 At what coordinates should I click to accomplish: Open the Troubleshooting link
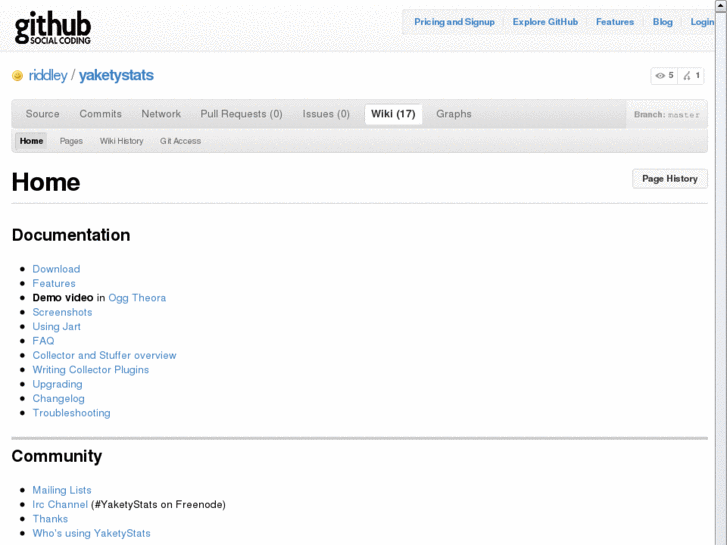[71, 413]
